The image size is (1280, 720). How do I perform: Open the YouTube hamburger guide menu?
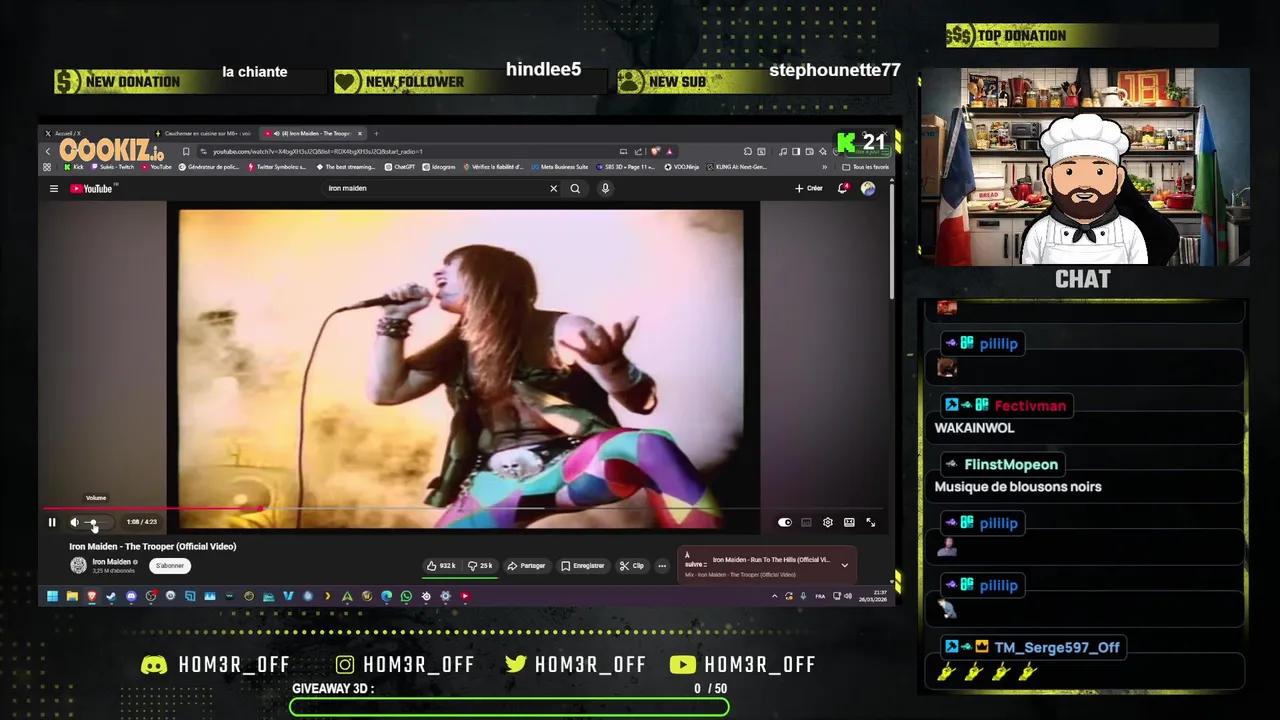[54, 188]
